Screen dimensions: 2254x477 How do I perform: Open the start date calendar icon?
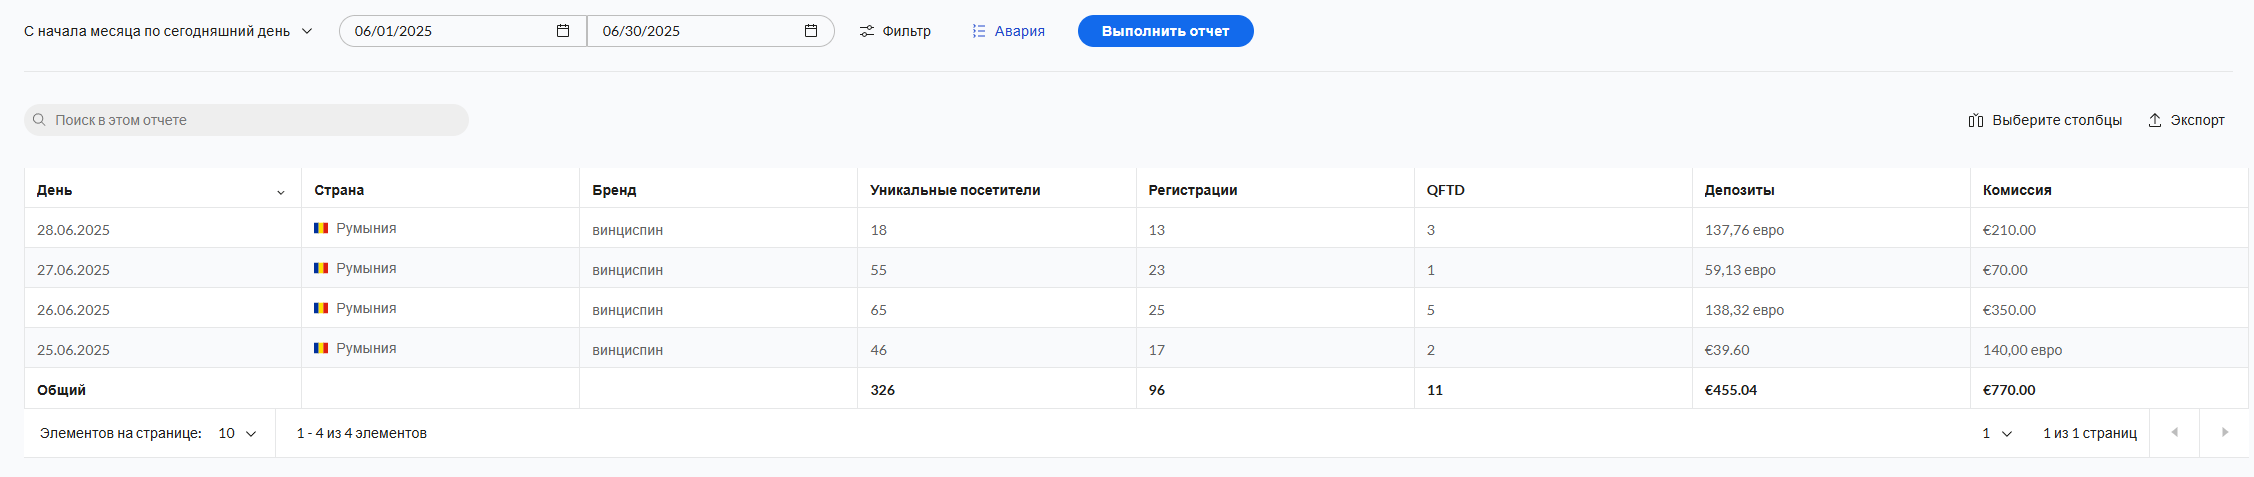coord(563,31)
